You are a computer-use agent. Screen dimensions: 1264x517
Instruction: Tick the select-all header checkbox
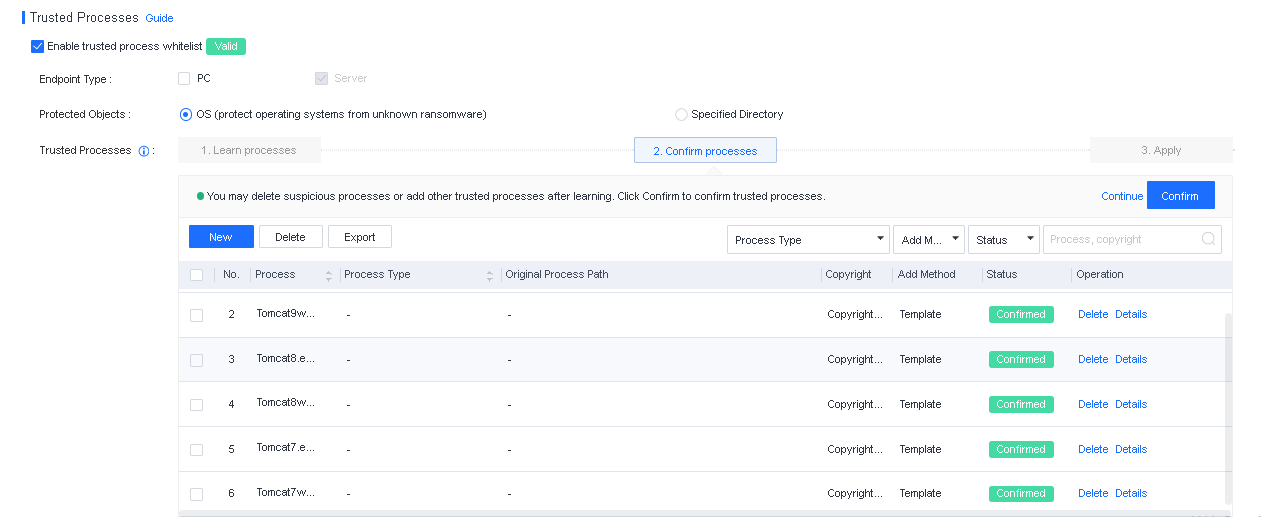point(196,275)
